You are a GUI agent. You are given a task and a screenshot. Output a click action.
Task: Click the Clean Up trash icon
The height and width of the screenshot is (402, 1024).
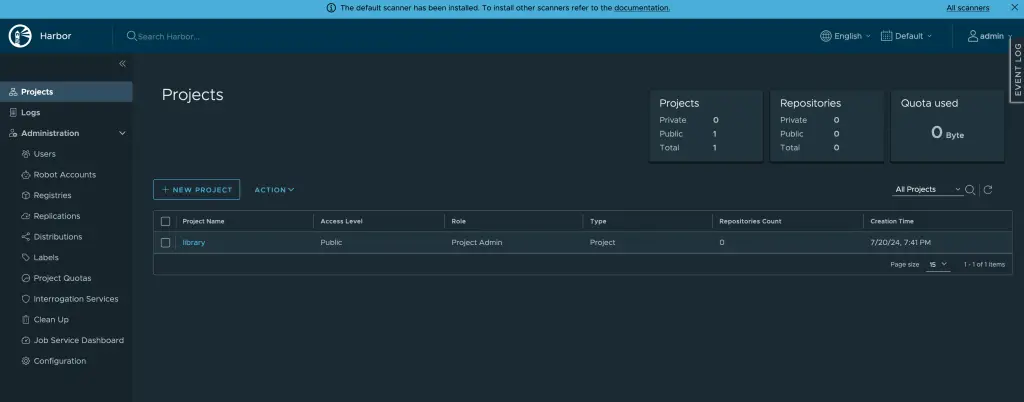tap(26, 320)
